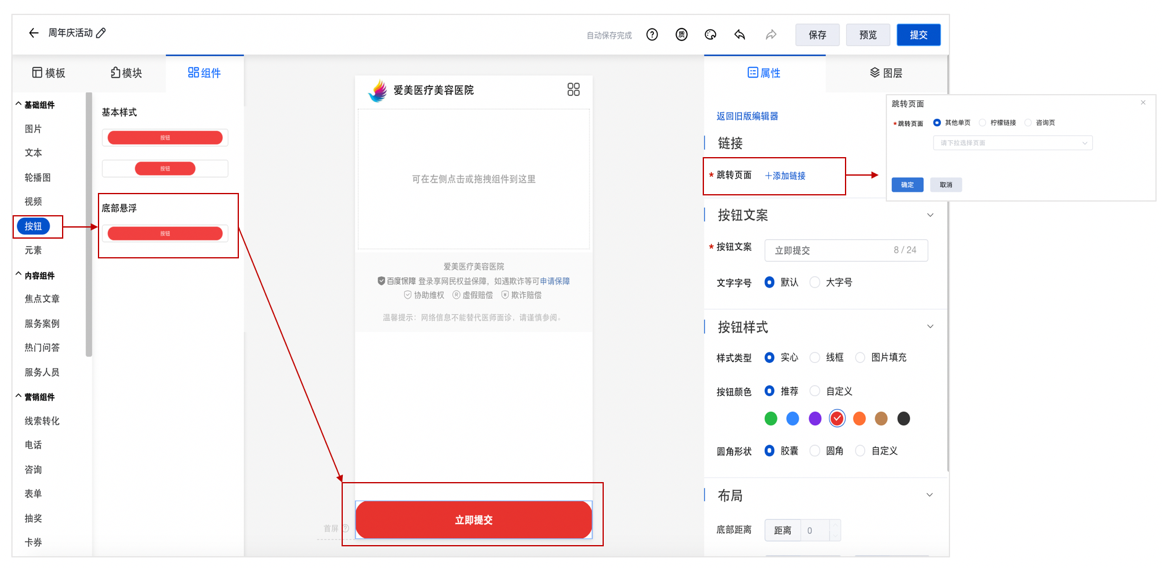This screenshot has height=568, width=1162.
Task: Switch to the 图层 tab
Action: (x=886, y=73)
